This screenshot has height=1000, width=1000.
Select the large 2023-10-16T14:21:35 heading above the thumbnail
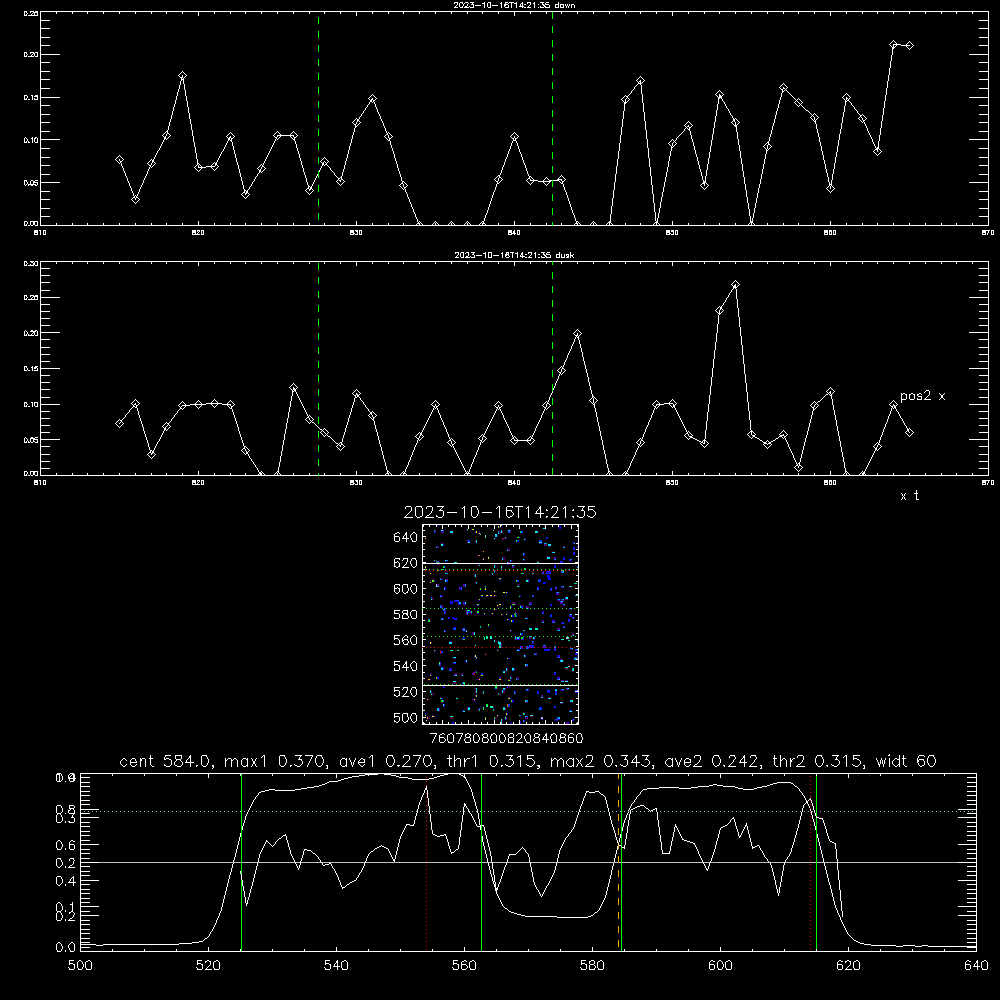(499, 512)
